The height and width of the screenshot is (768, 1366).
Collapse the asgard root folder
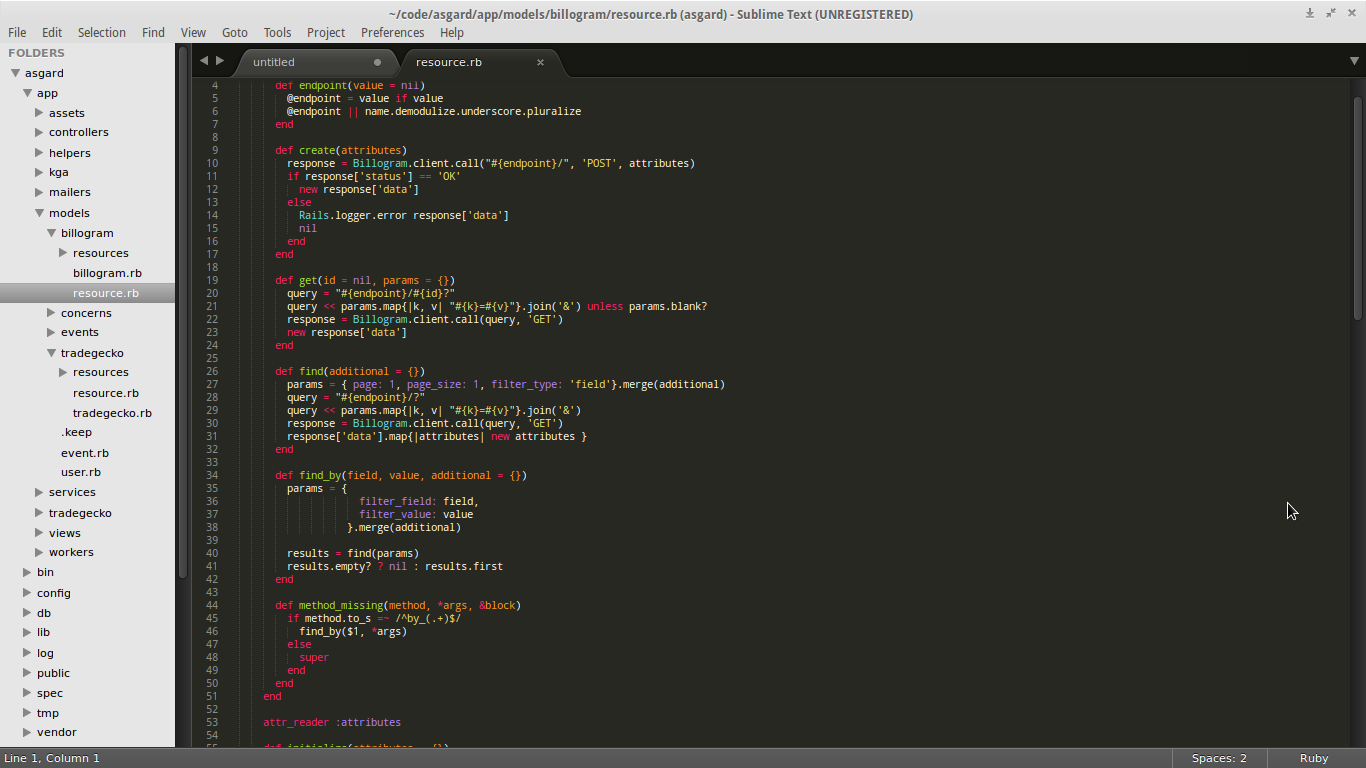coord(16,73)
